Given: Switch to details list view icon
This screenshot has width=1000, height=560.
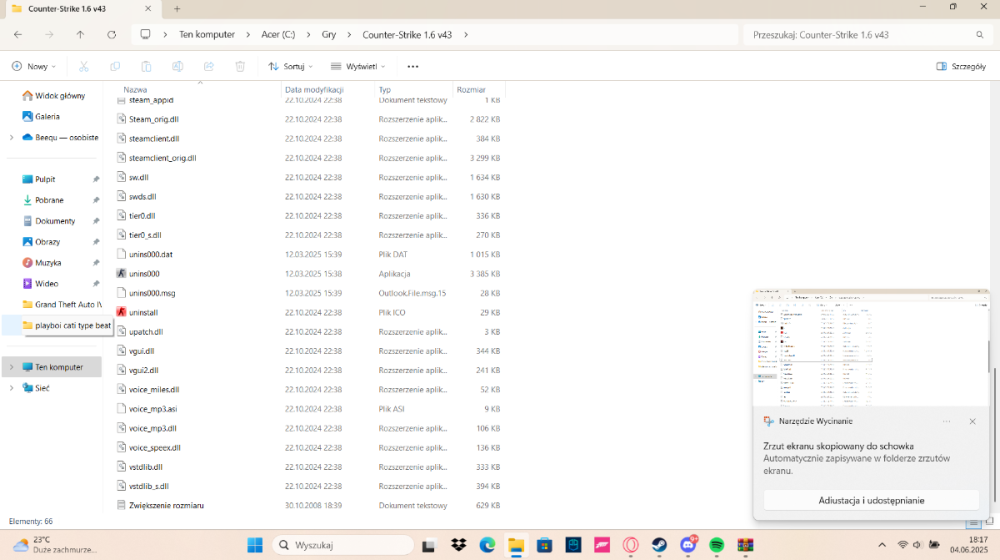Looking at the screenshot, I should (973, 522).
